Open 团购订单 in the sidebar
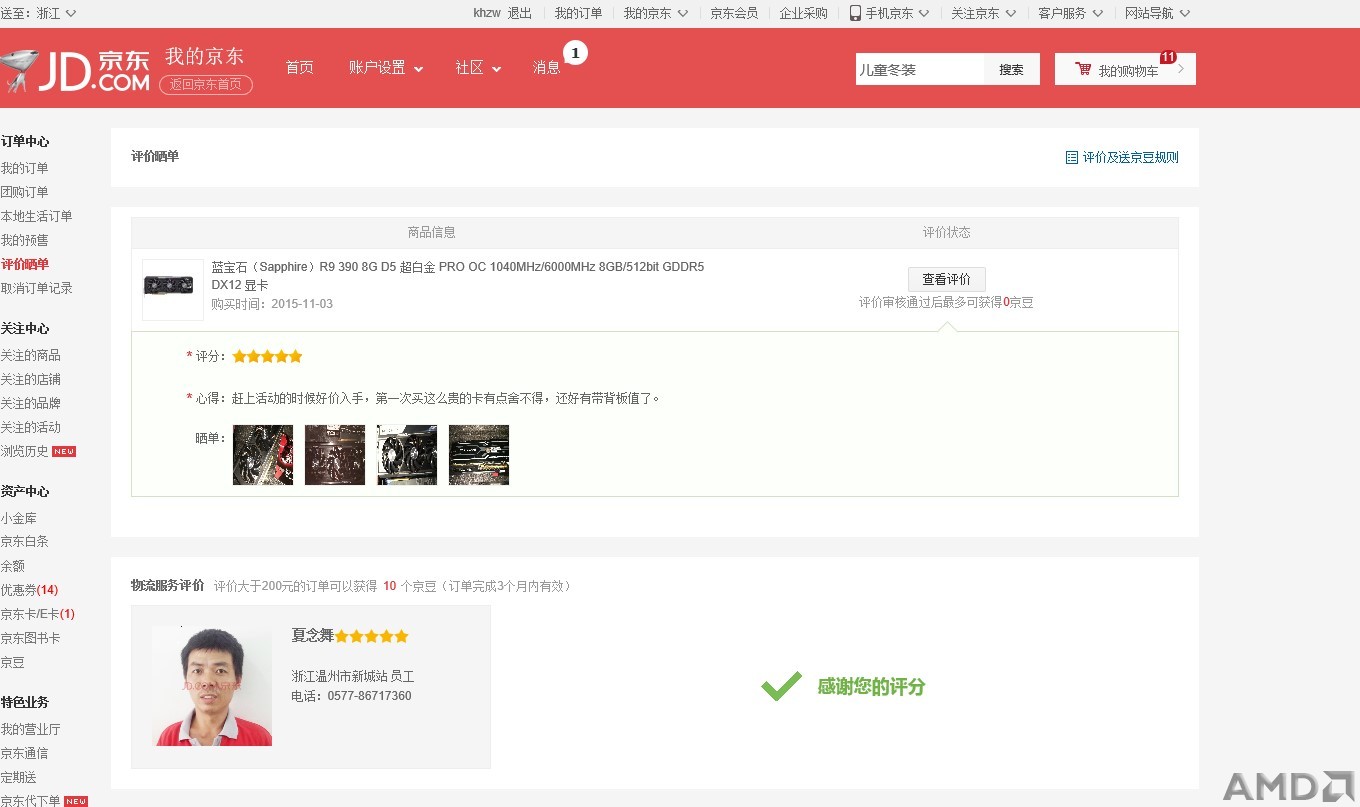The width and height of the screenshot is (1360, 807). click(24, 192)
